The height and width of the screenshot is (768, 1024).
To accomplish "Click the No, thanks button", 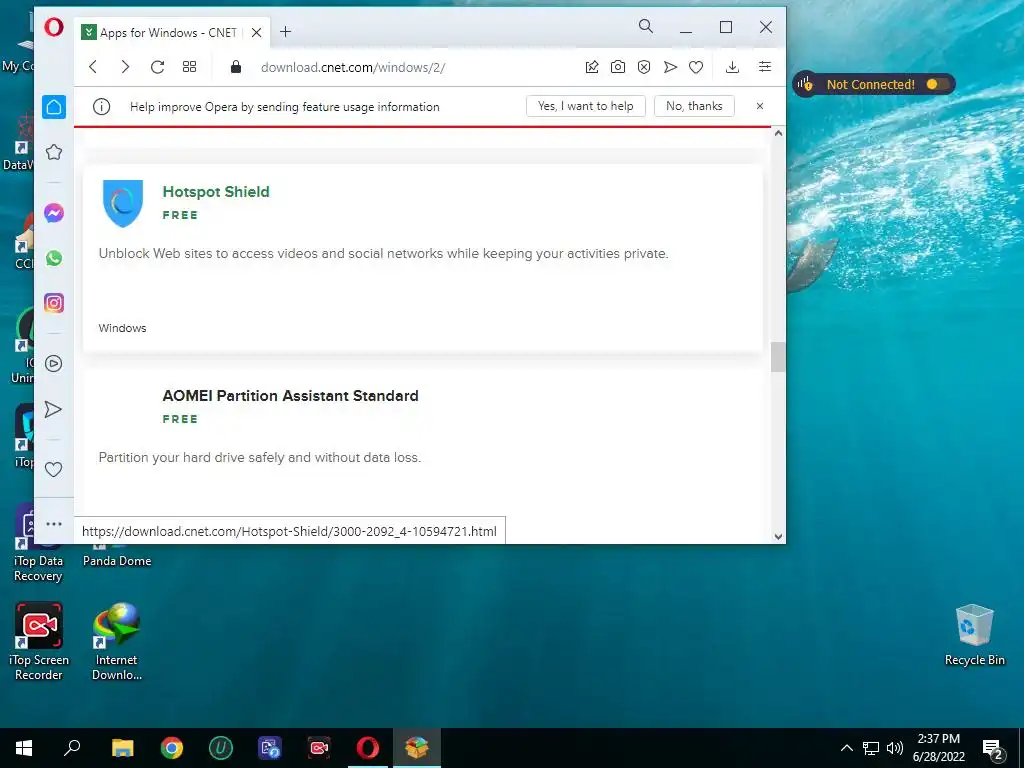I will 694,106.
